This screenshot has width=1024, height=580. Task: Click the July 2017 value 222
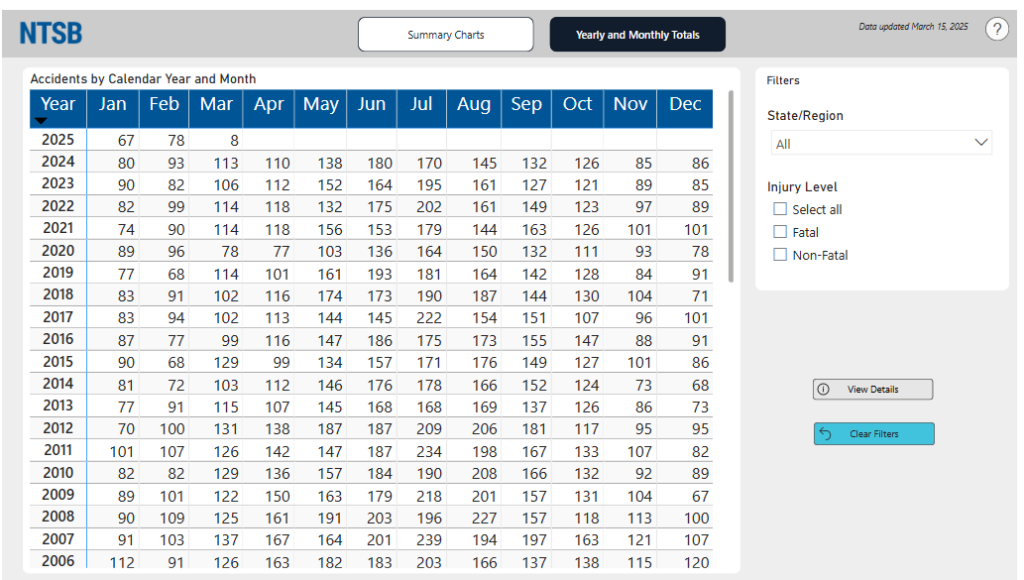pyautogui.click(x=427, y=318)
